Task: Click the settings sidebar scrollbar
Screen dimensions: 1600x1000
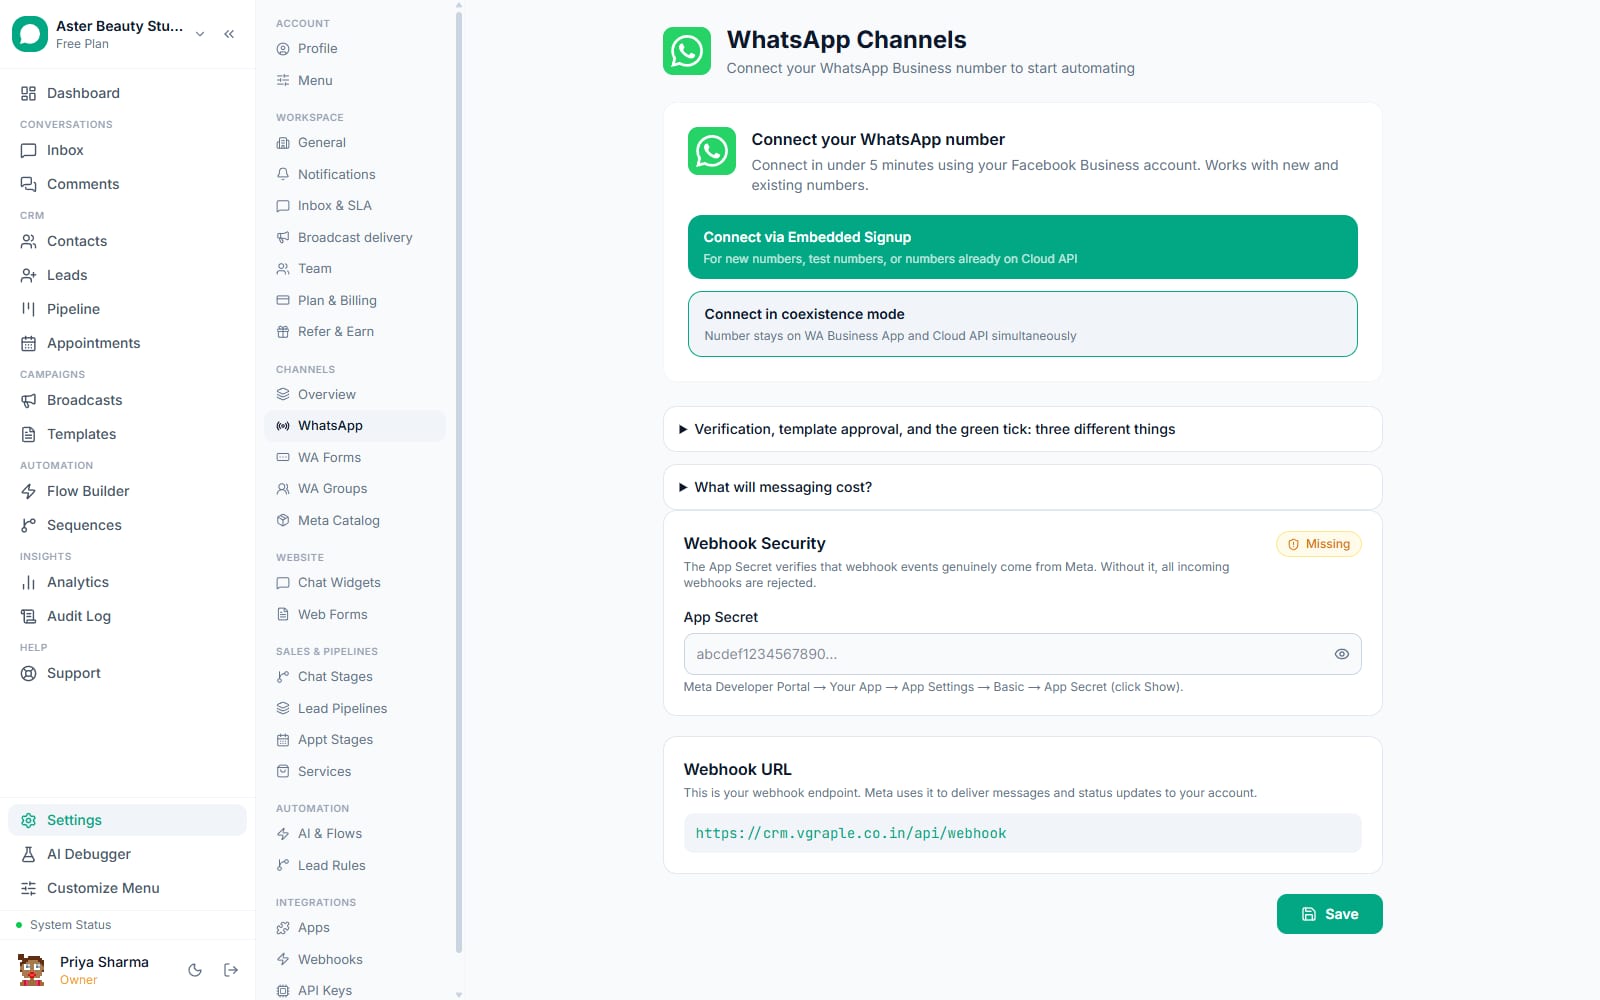Action: (x=459, y=480)
